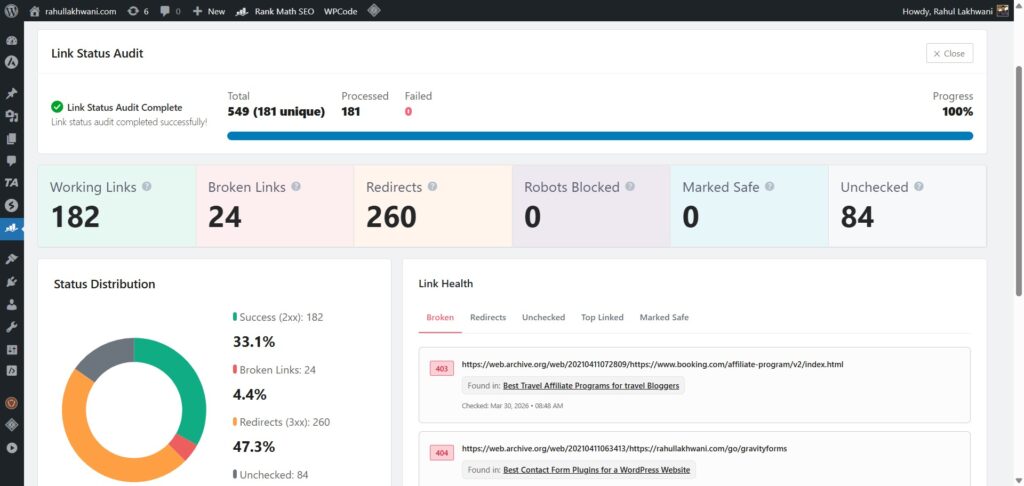Viewport: 1024px width, 486px height.
Task: Open the Unchecked tab in Link Health
Action: click(x=543, y=317)
